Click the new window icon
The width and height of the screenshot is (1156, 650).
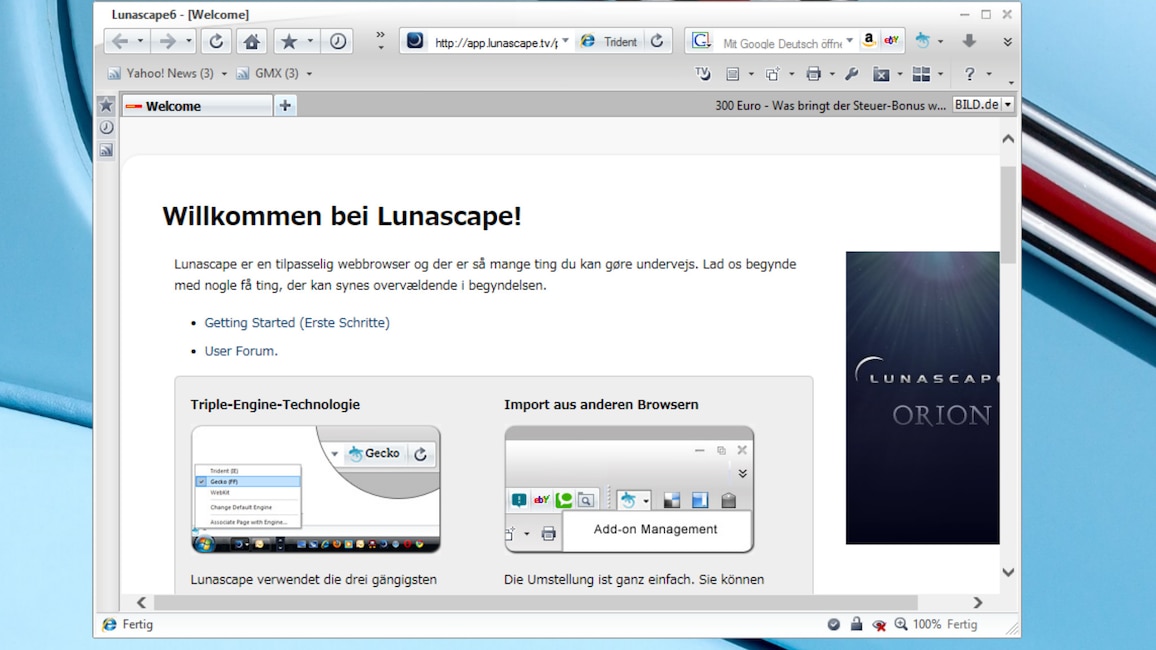coord(773,74)
